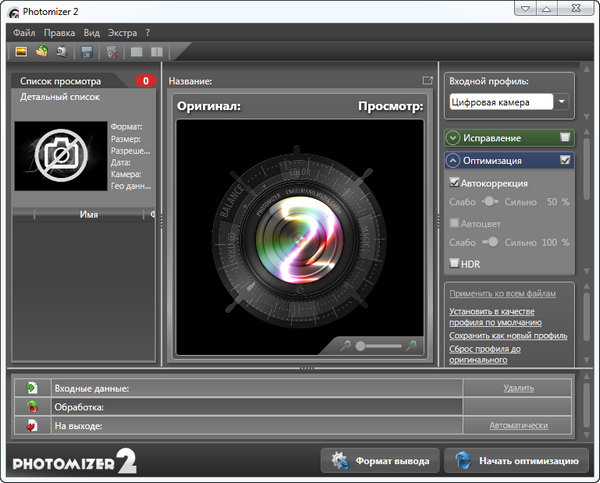Click Сброс профиля до оригинального link
The width and height of the screenshot is (600, 483).
coord(485,354)
